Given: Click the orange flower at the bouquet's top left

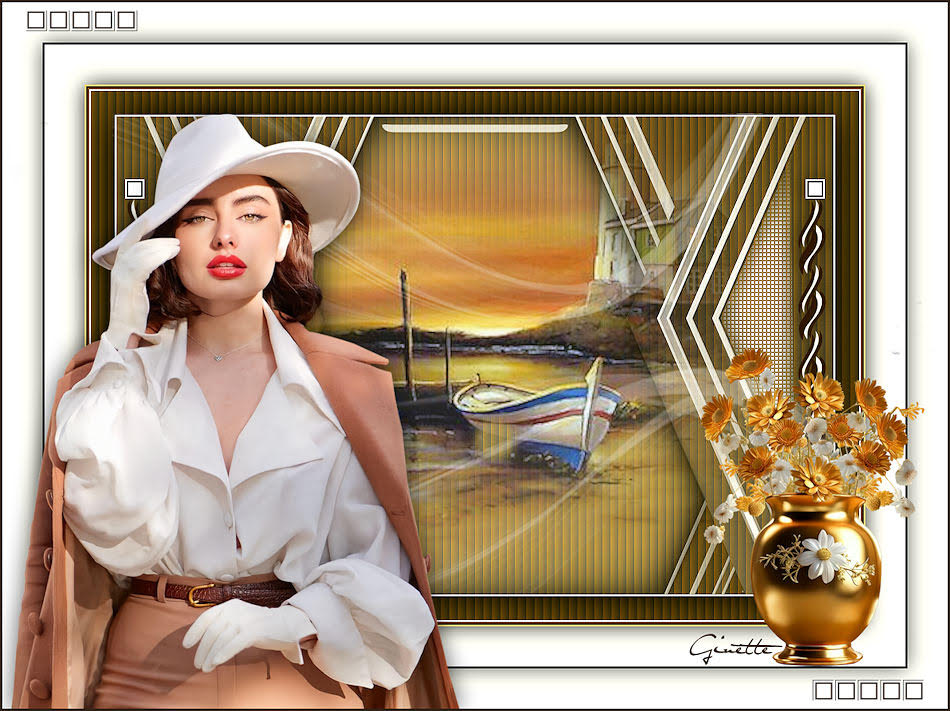Looking at the screenshot, I should click(x=748, y=364).
